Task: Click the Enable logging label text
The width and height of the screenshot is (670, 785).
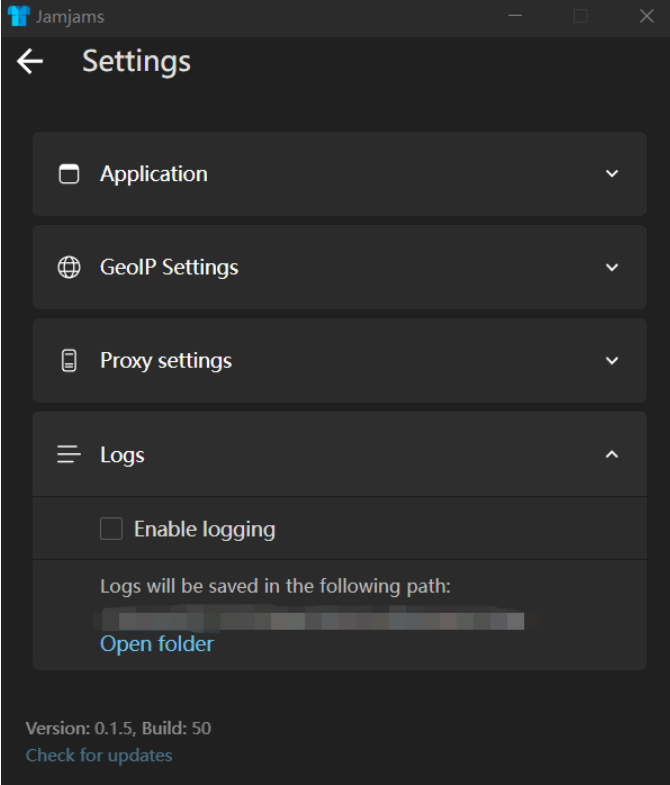Action: [x=204, y=529]
